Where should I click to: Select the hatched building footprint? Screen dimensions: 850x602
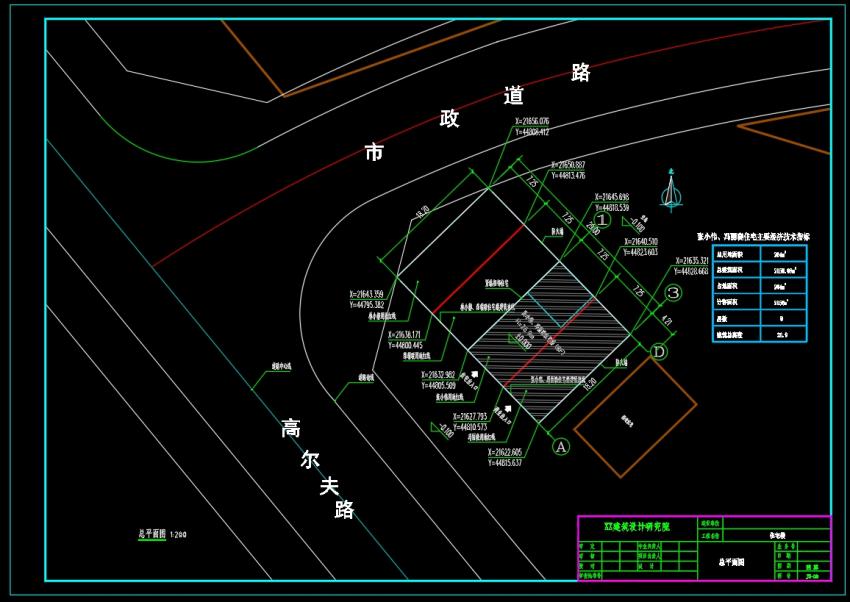[x=549, y=342]
